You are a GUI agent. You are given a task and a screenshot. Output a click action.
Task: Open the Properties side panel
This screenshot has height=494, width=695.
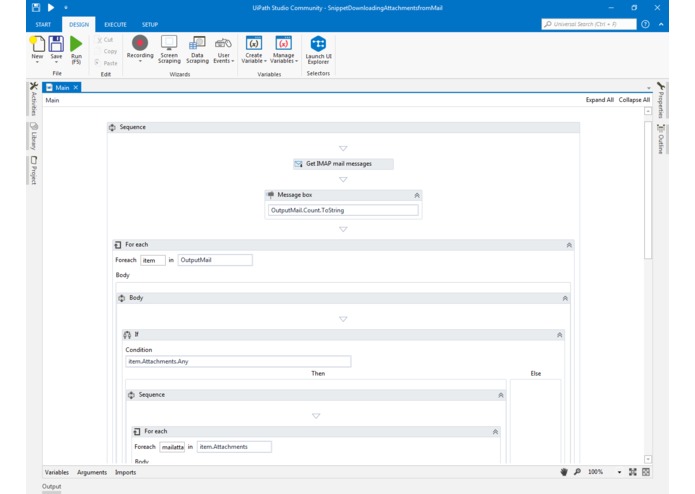coord(661,100)
